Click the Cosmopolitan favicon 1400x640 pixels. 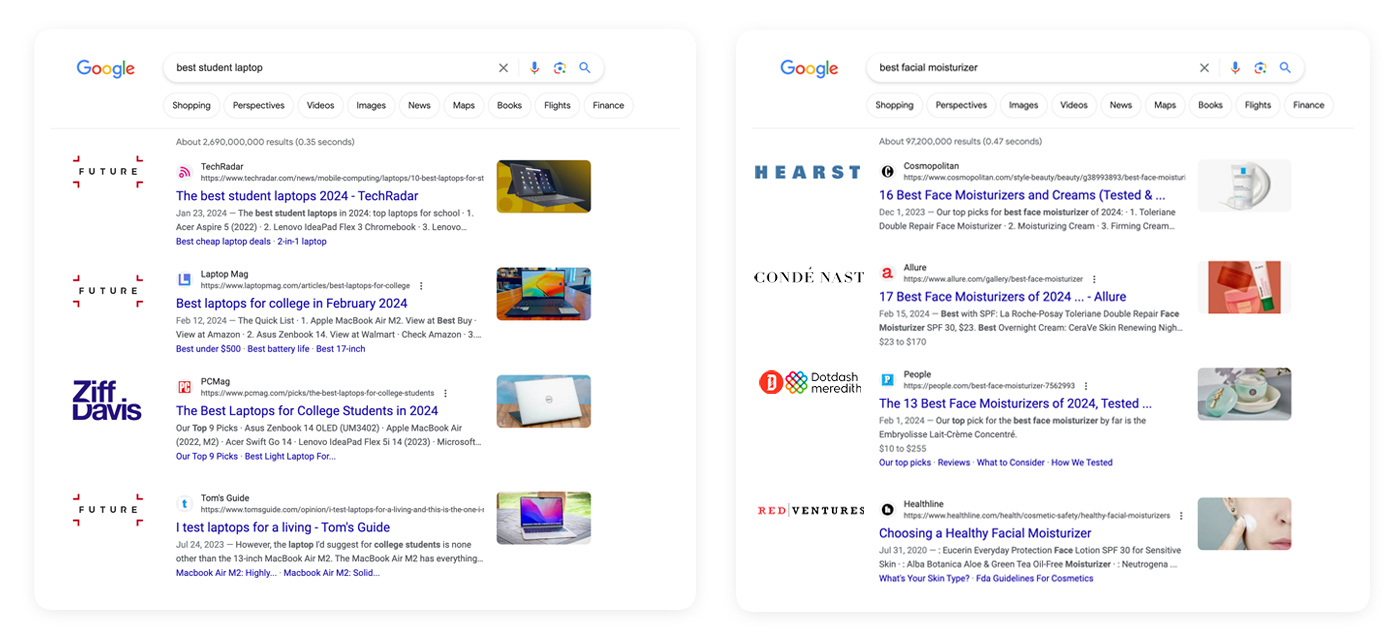[887, 171]
